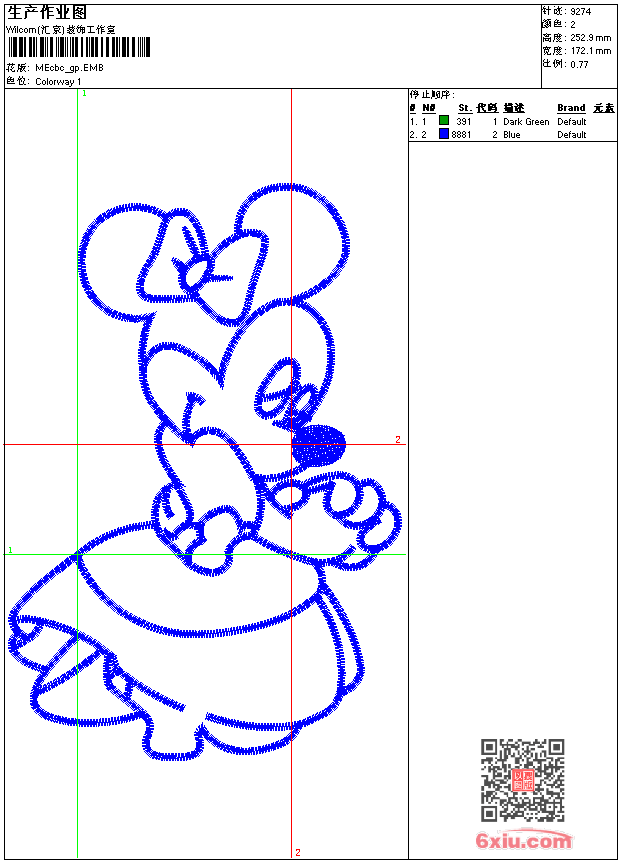Select the 'N#' column header
Viewport: 620px width, 860px height.
coord(429,108)
